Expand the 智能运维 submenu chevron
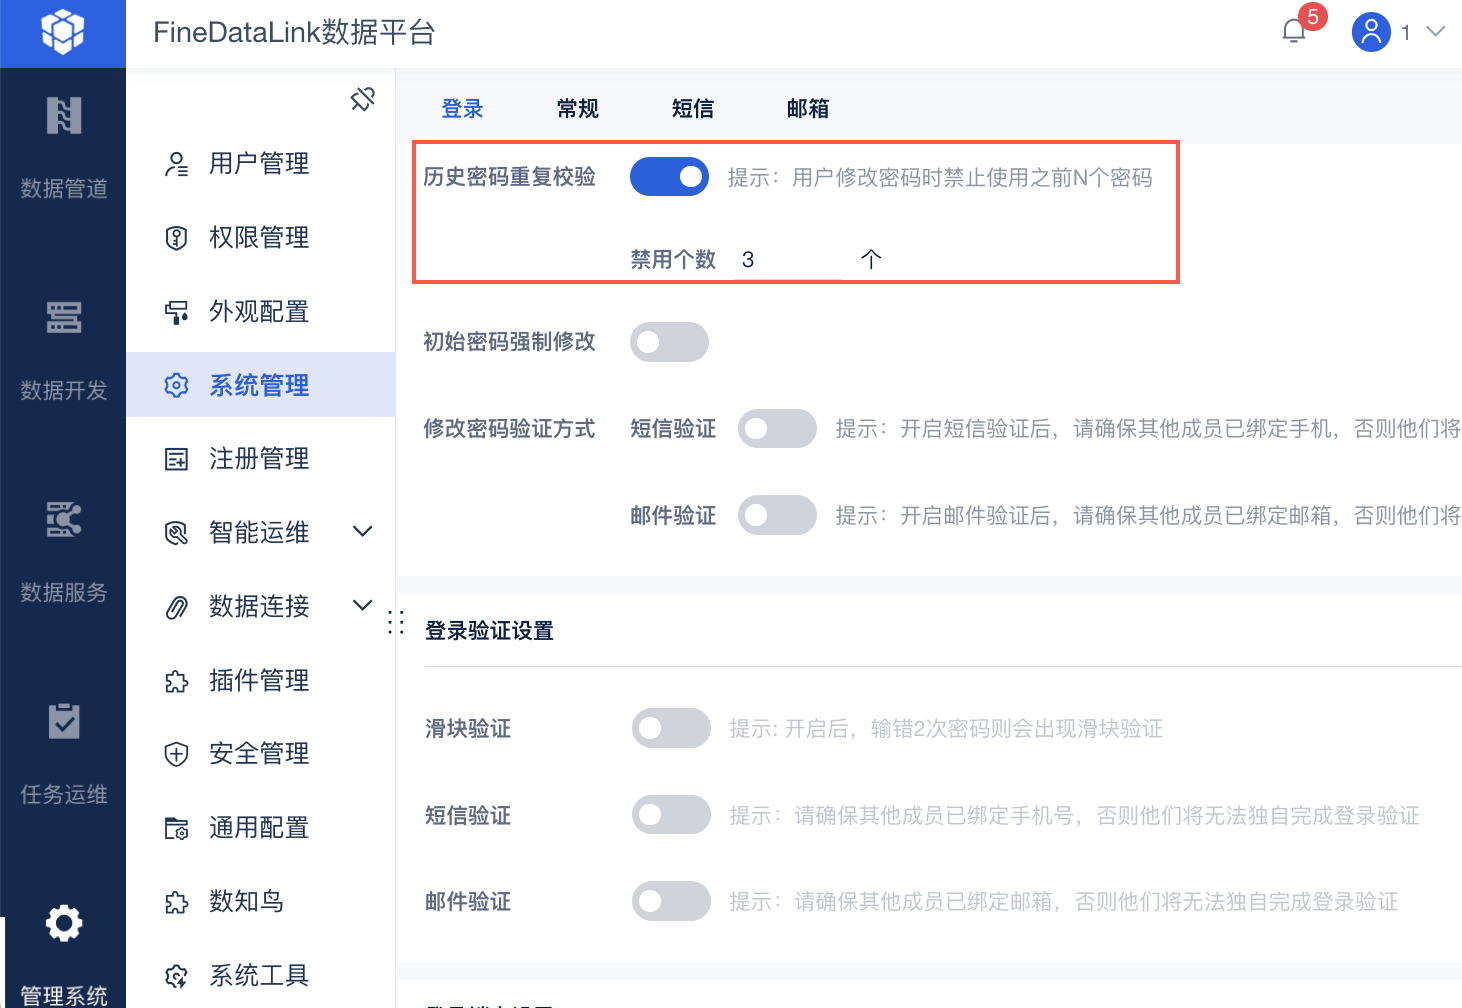 (x=363, y=532)
